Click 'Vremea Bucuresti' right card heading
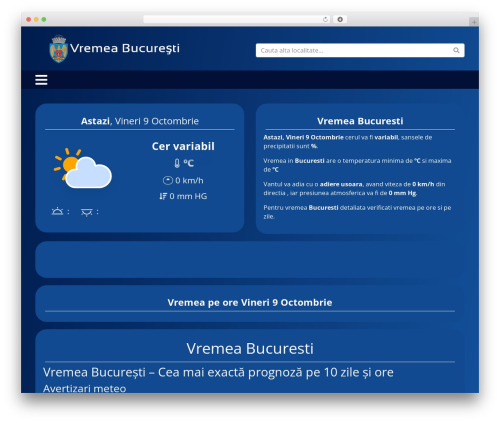500x423 pixels. (x=360, y=121)
